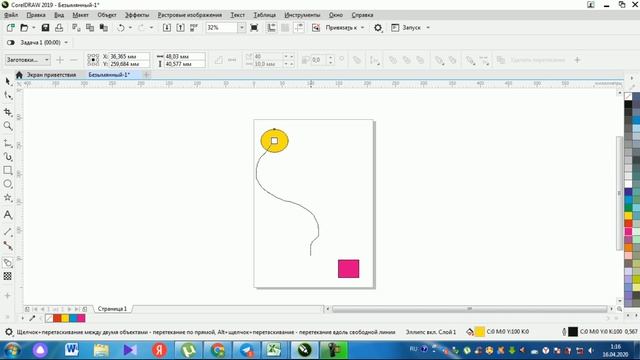
Task: Click the Undo arrow icon
Action: (121, 27)
